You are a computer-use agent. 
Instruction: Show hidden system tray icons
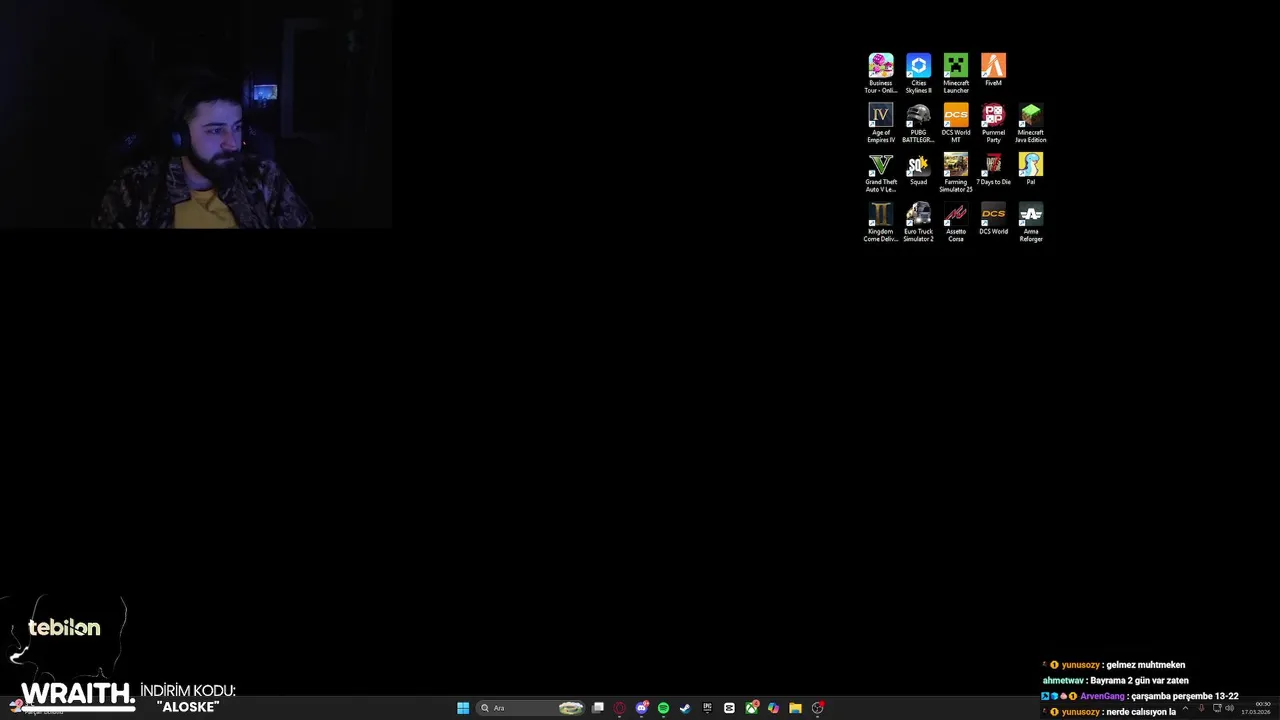pos(1186,708)
